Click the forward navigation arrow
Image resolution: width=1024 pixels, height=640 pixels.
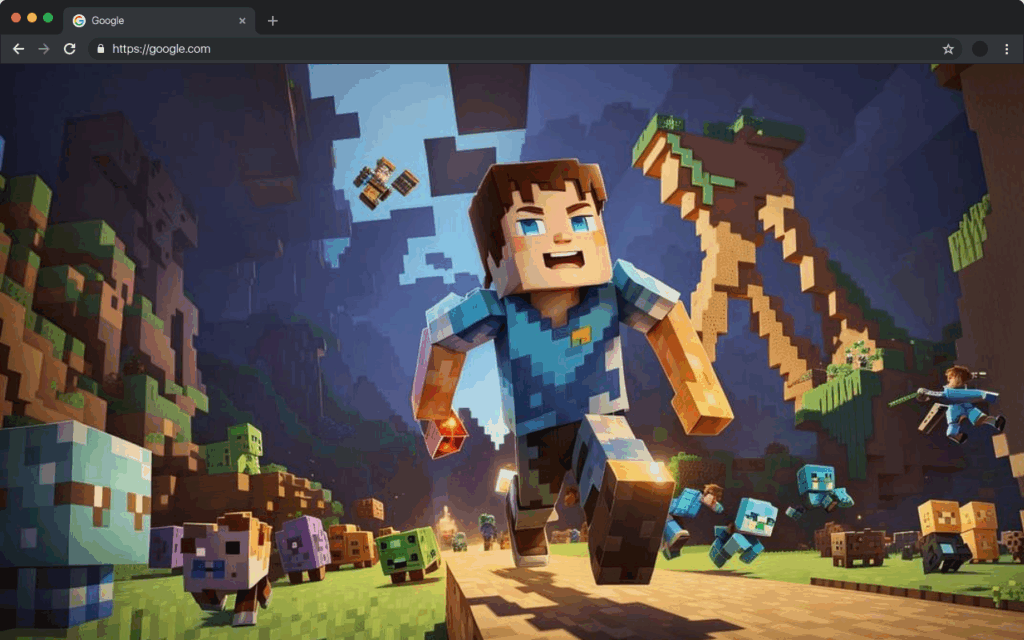(x=44, y=49)
